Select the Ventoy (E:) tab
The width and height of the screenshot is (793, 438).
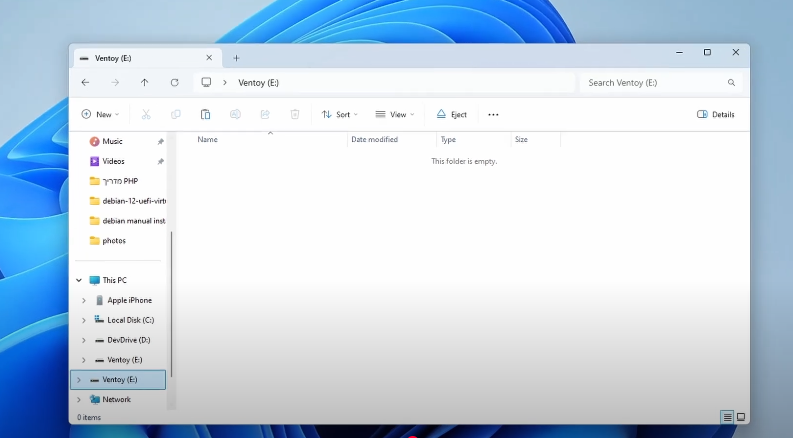tap(147, 58)
